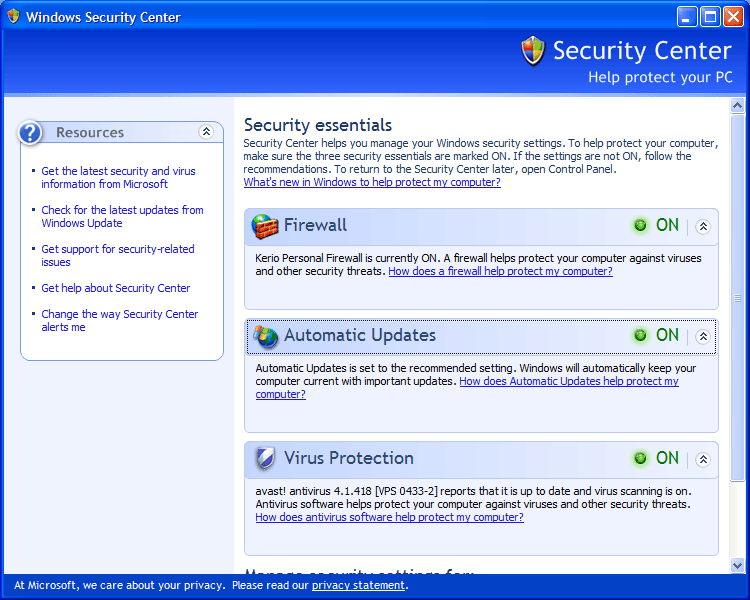The width and height of the screenshot is (750, 600).
Task: Open the privacy statement link in footer
Action: pyautogui.click(x=358, y=585)
